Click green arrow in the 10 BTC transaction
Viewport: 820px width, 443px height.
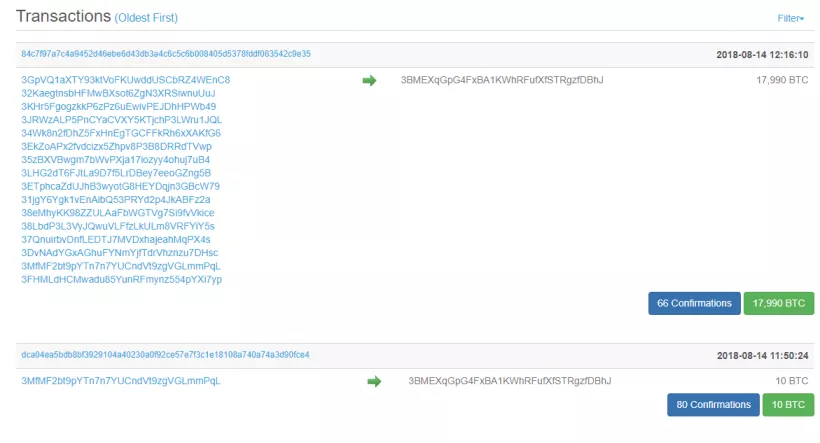coord(374,381)
